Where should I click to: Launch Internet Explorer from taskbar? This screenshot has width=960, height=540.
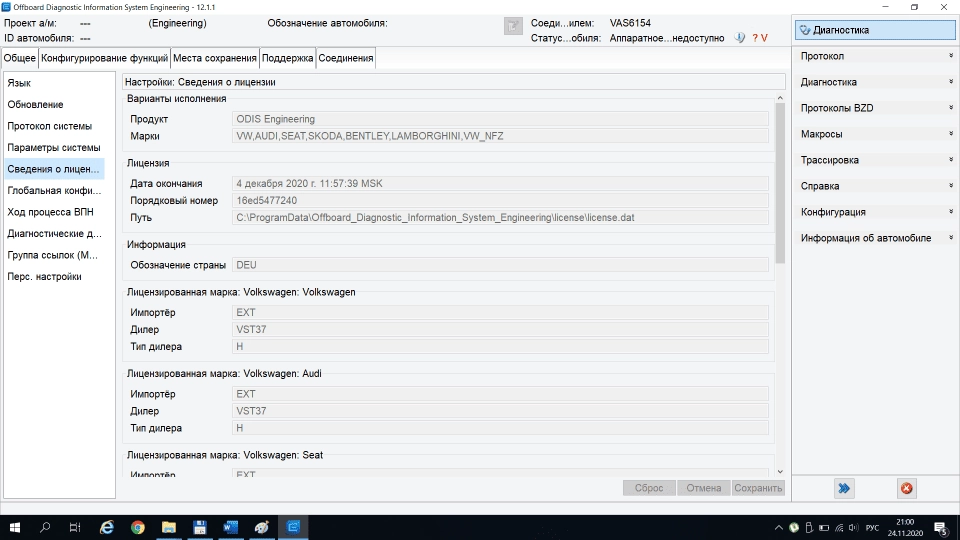[x=107, y=527]
